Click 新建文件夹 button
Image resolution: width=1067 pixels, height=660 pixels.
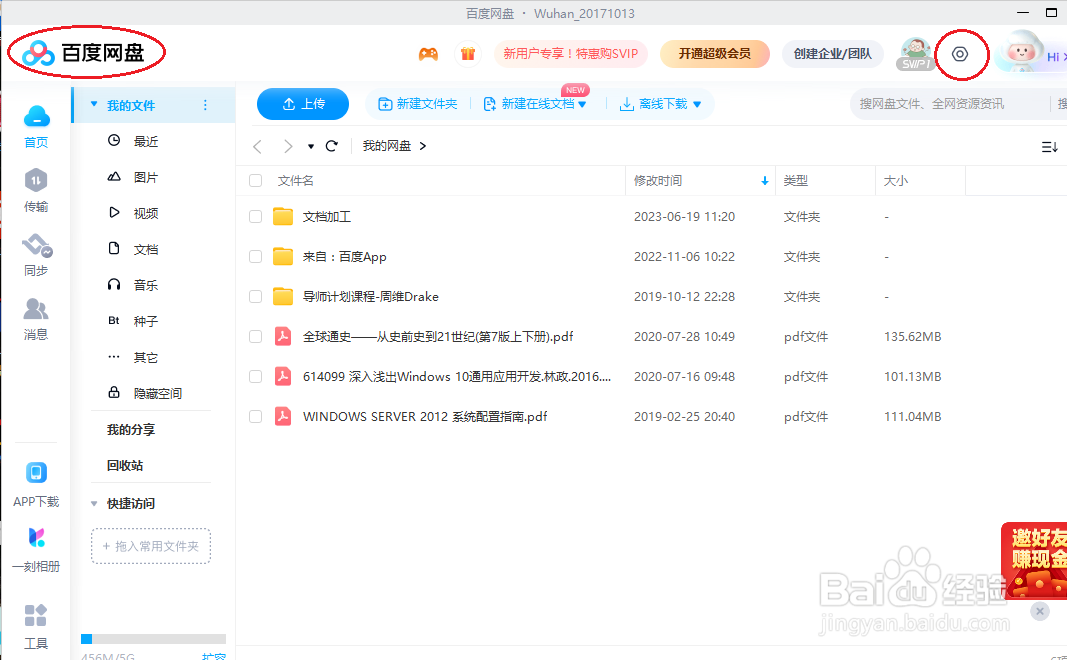(417, 104)
